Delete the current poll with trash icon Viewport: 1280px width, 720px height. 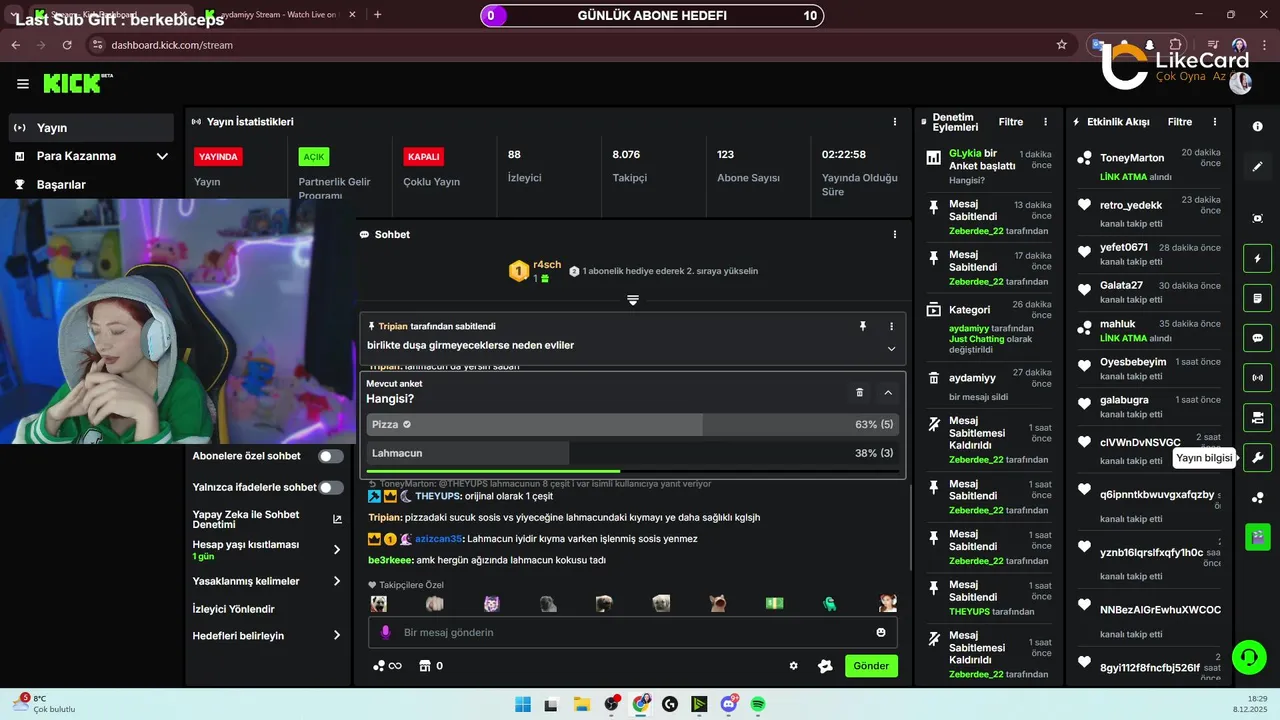[x=860, y=392]
